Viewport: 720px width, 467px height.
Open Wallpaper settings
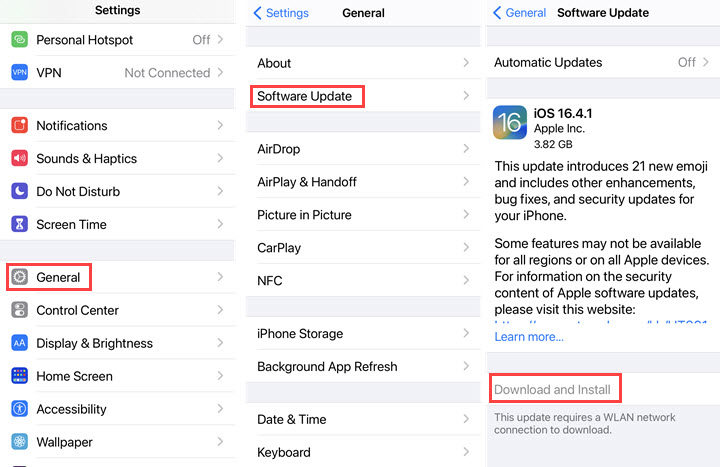click(x=118, y=442)
